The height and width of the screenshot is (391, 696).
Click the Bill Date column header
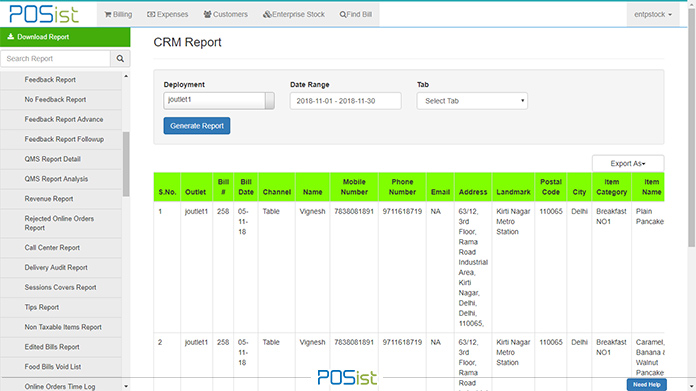[x=246, y=187]
